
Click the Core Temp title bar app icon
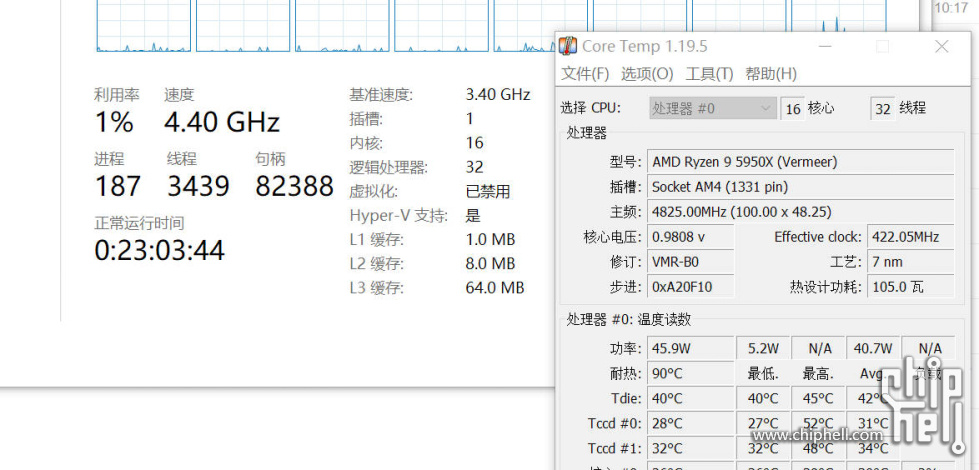tap(568, 46)
